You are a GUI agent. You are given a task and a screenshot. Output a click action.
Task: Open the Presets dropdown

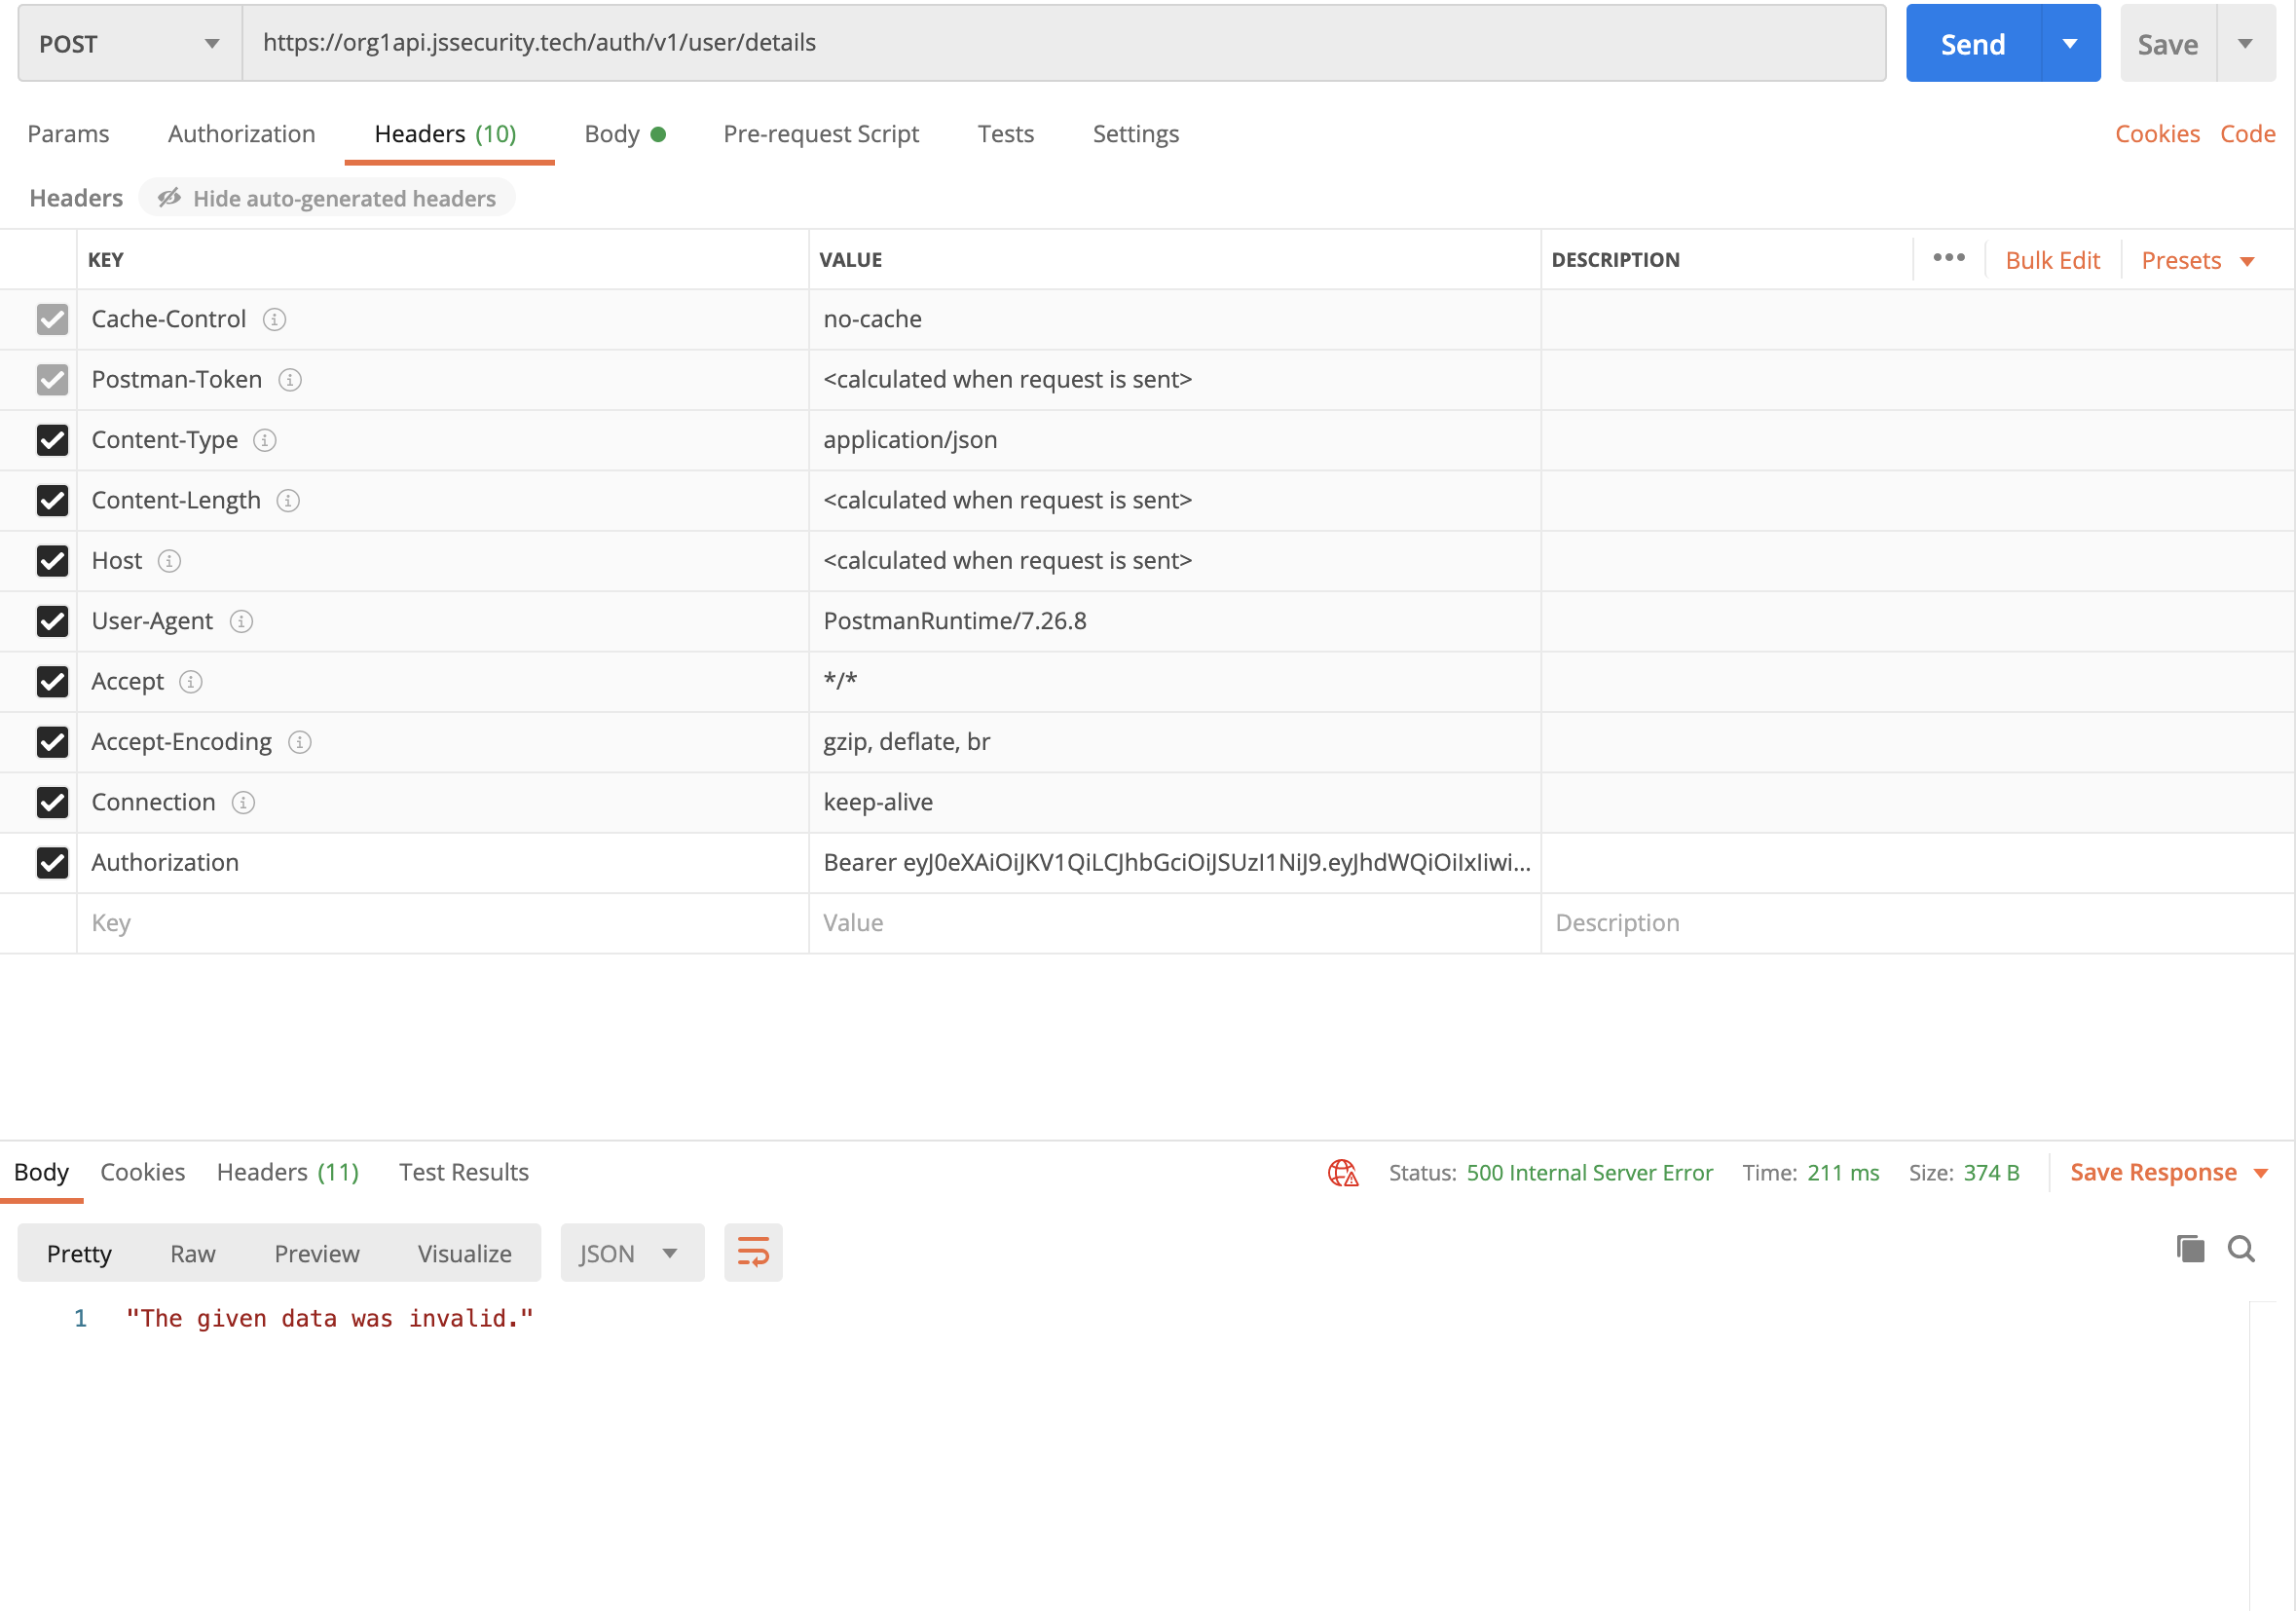point(2197,260)
